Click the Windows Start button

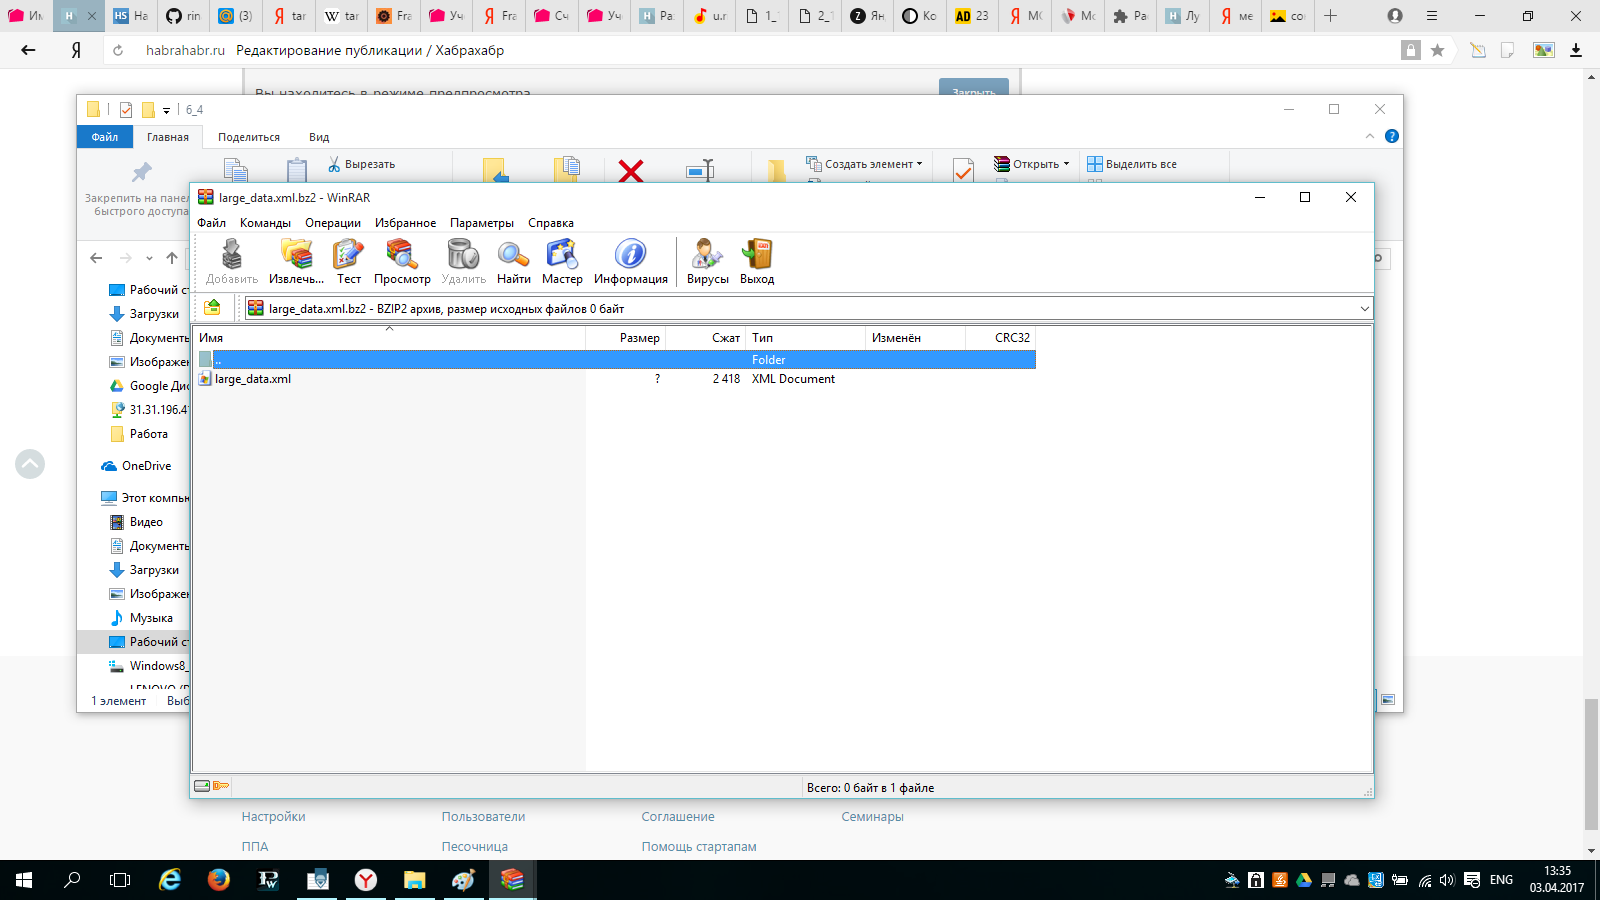coord(24,880)
